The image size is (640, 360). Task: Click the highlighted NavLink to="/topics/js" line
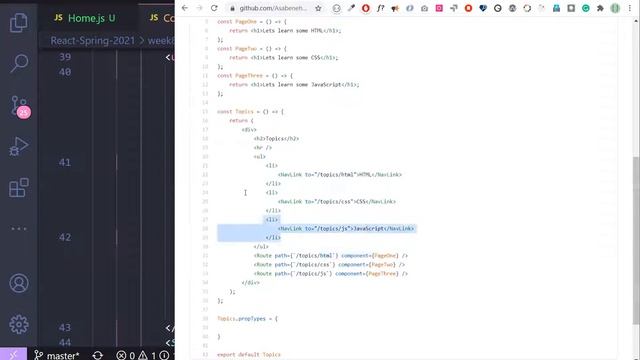[346, 229]
